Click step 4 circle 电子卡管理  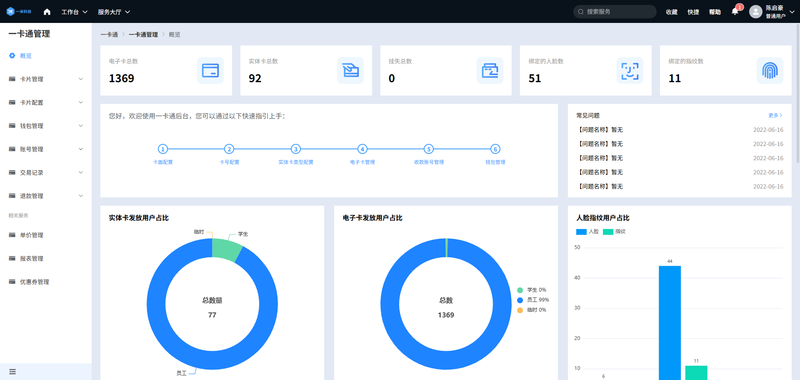[362, 149]
